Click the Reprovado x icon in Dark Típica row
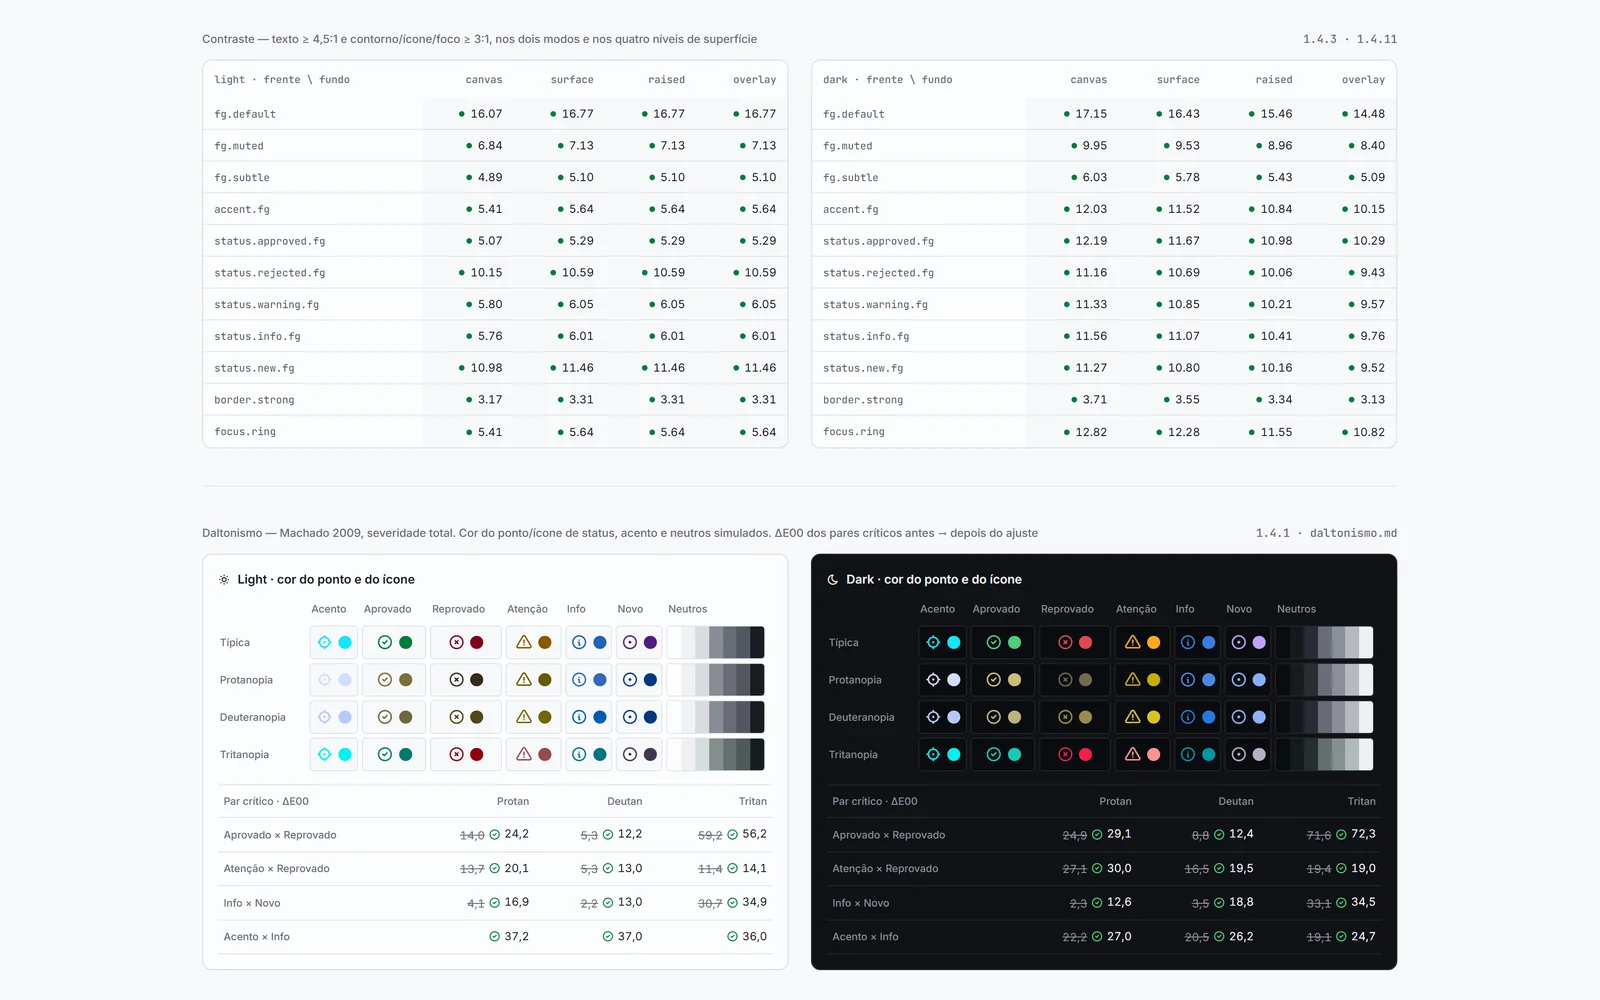This screenshot has height=1000, width=1600. click(1065, 642)
